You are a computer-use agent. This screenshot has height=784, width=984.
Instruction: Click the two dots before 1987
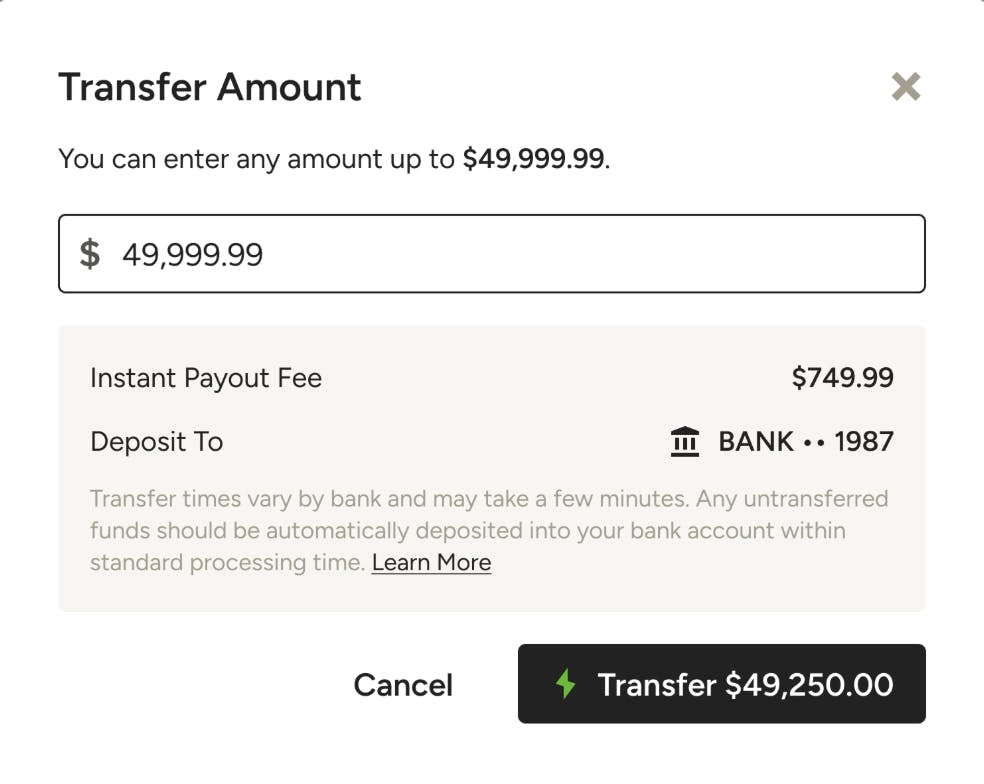click(x=814, y=442)
